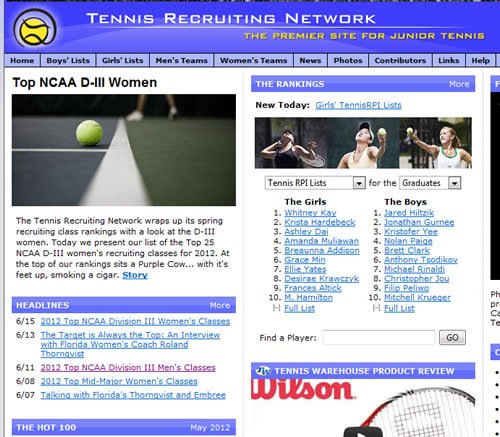The image size is (500, 437).
Task: Click the Tennis Warehouse Product Review header
Action: pos(363,371)
